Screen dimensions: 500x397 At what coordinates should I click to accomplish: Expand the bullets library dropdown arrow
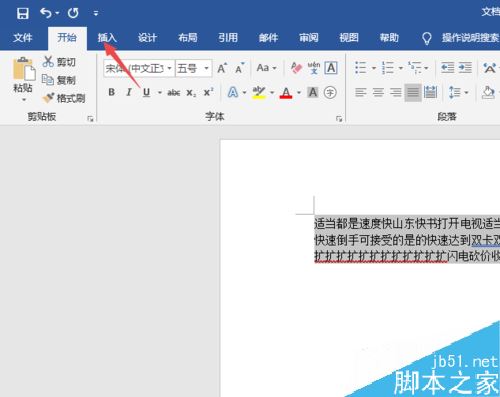pos(374,68)
